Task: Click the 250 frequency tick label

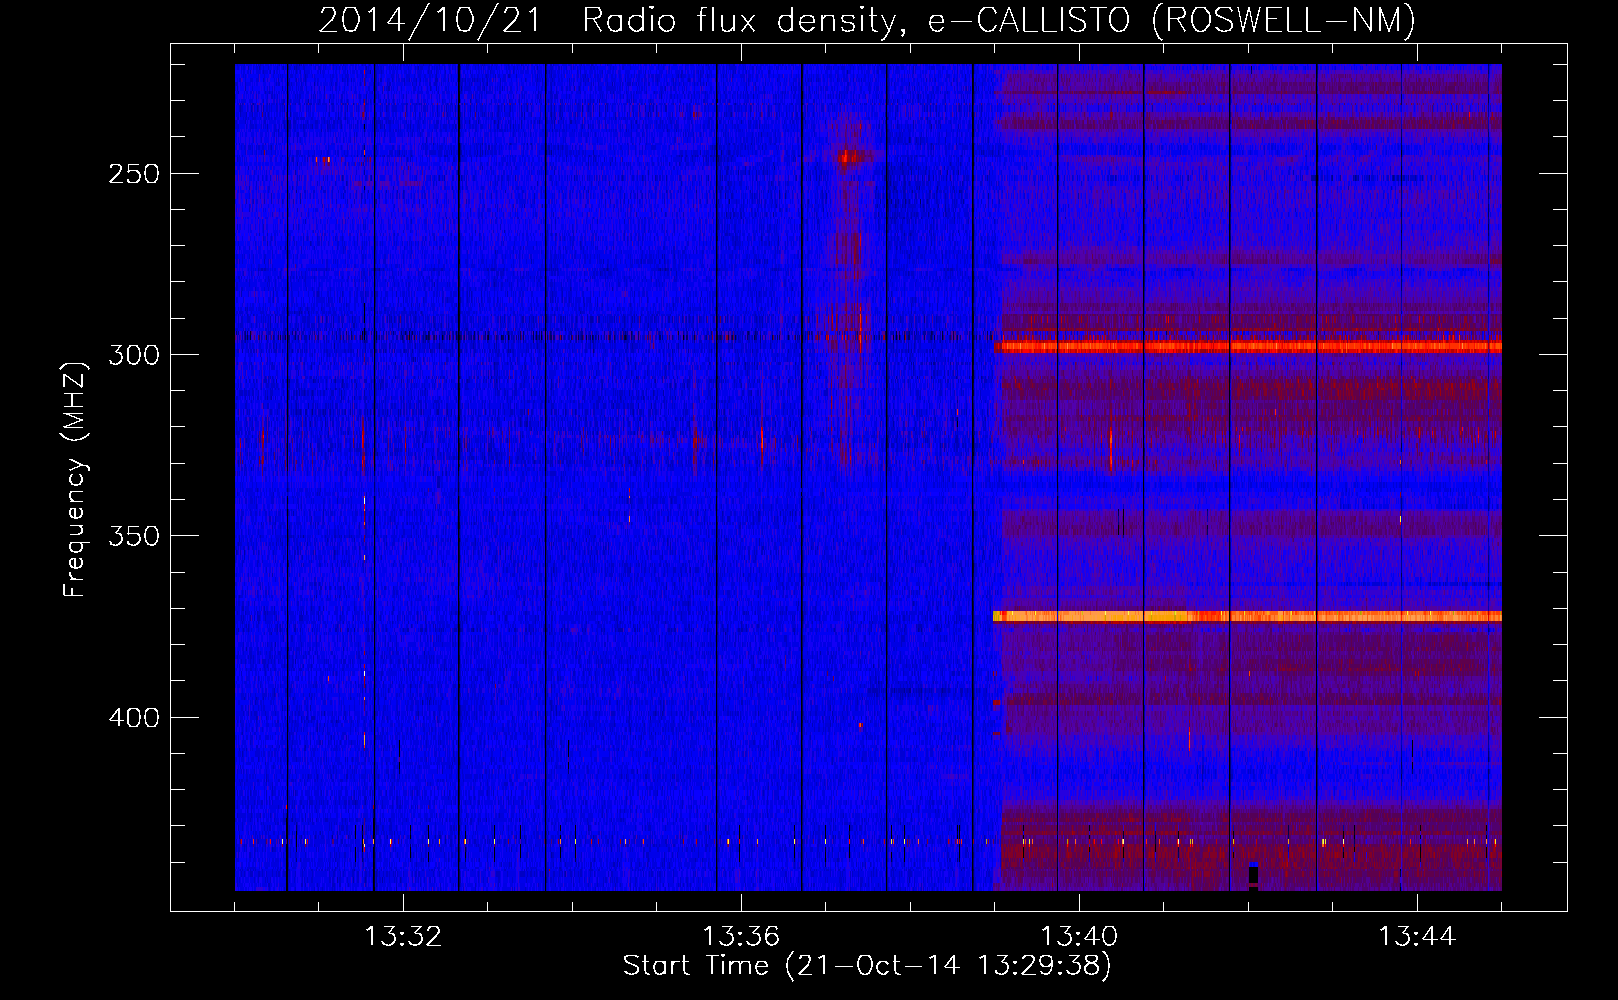Action: [x=134, y=174]
